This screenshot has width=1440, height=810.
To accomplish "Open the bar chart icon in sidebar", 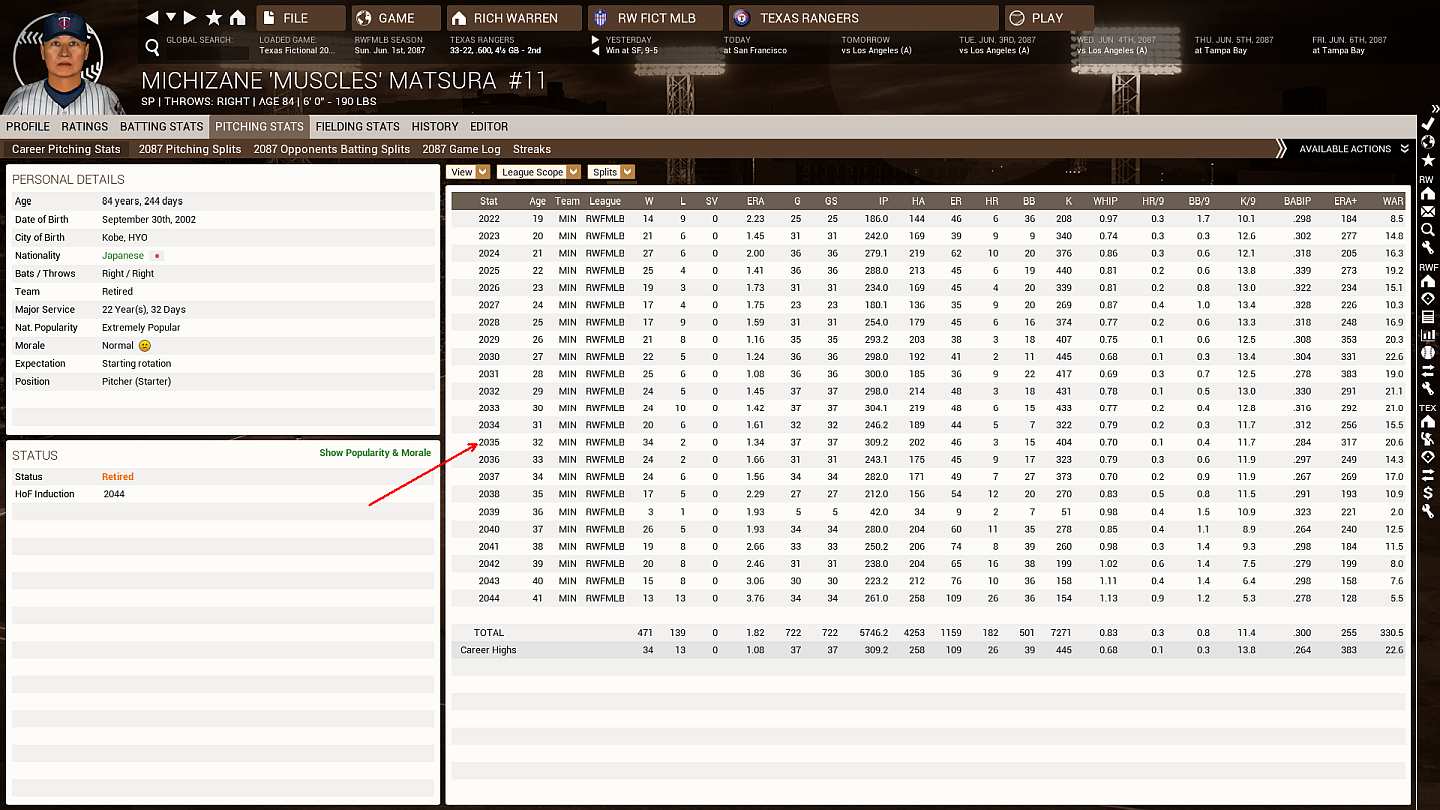I will pos(1428,335).
